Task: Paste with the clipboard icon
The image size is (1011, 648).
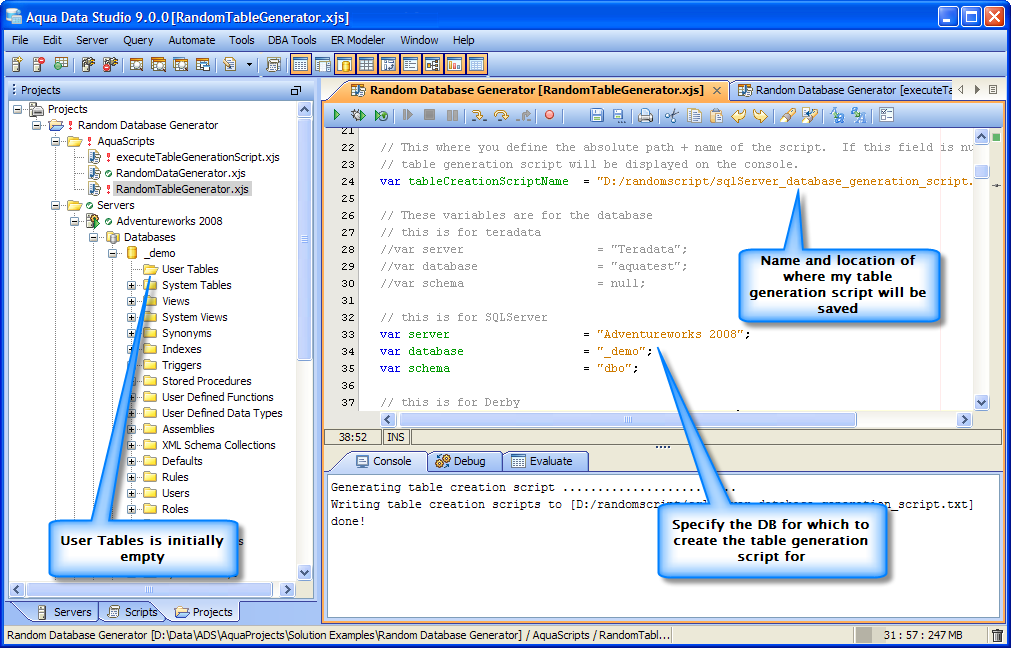Action: [x=716, y=115]
